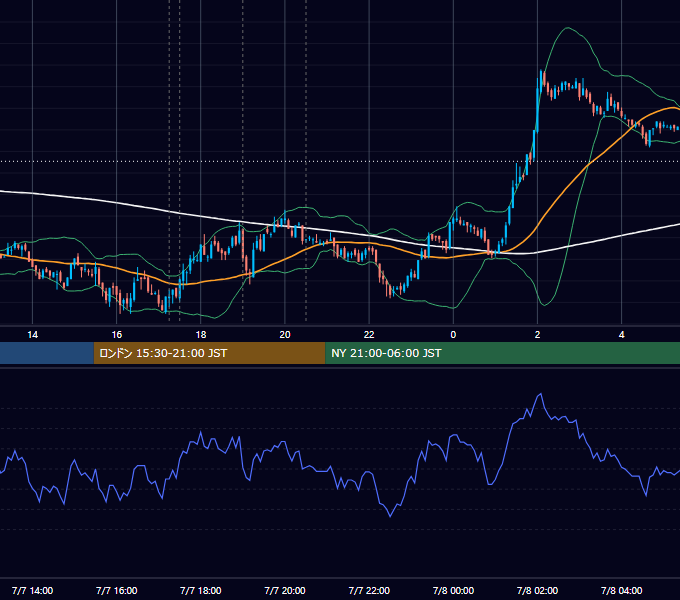Click the NY 21:00-06:00 JST session bar
The width and height of the screenshot is (680, 600).
tap(503, 353)
